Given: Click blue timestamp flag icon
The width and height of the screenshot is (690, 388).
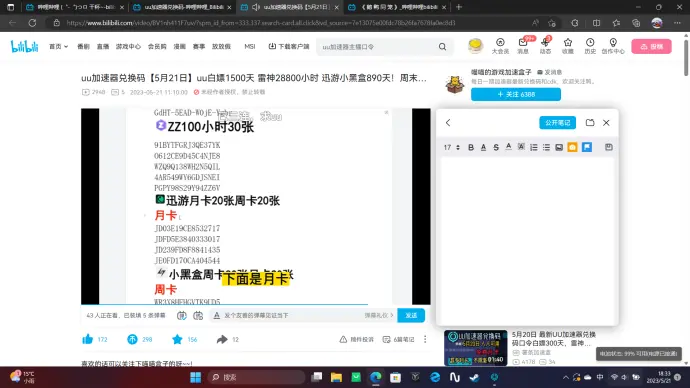Looking at the screenshot, I should pos(587,147).
